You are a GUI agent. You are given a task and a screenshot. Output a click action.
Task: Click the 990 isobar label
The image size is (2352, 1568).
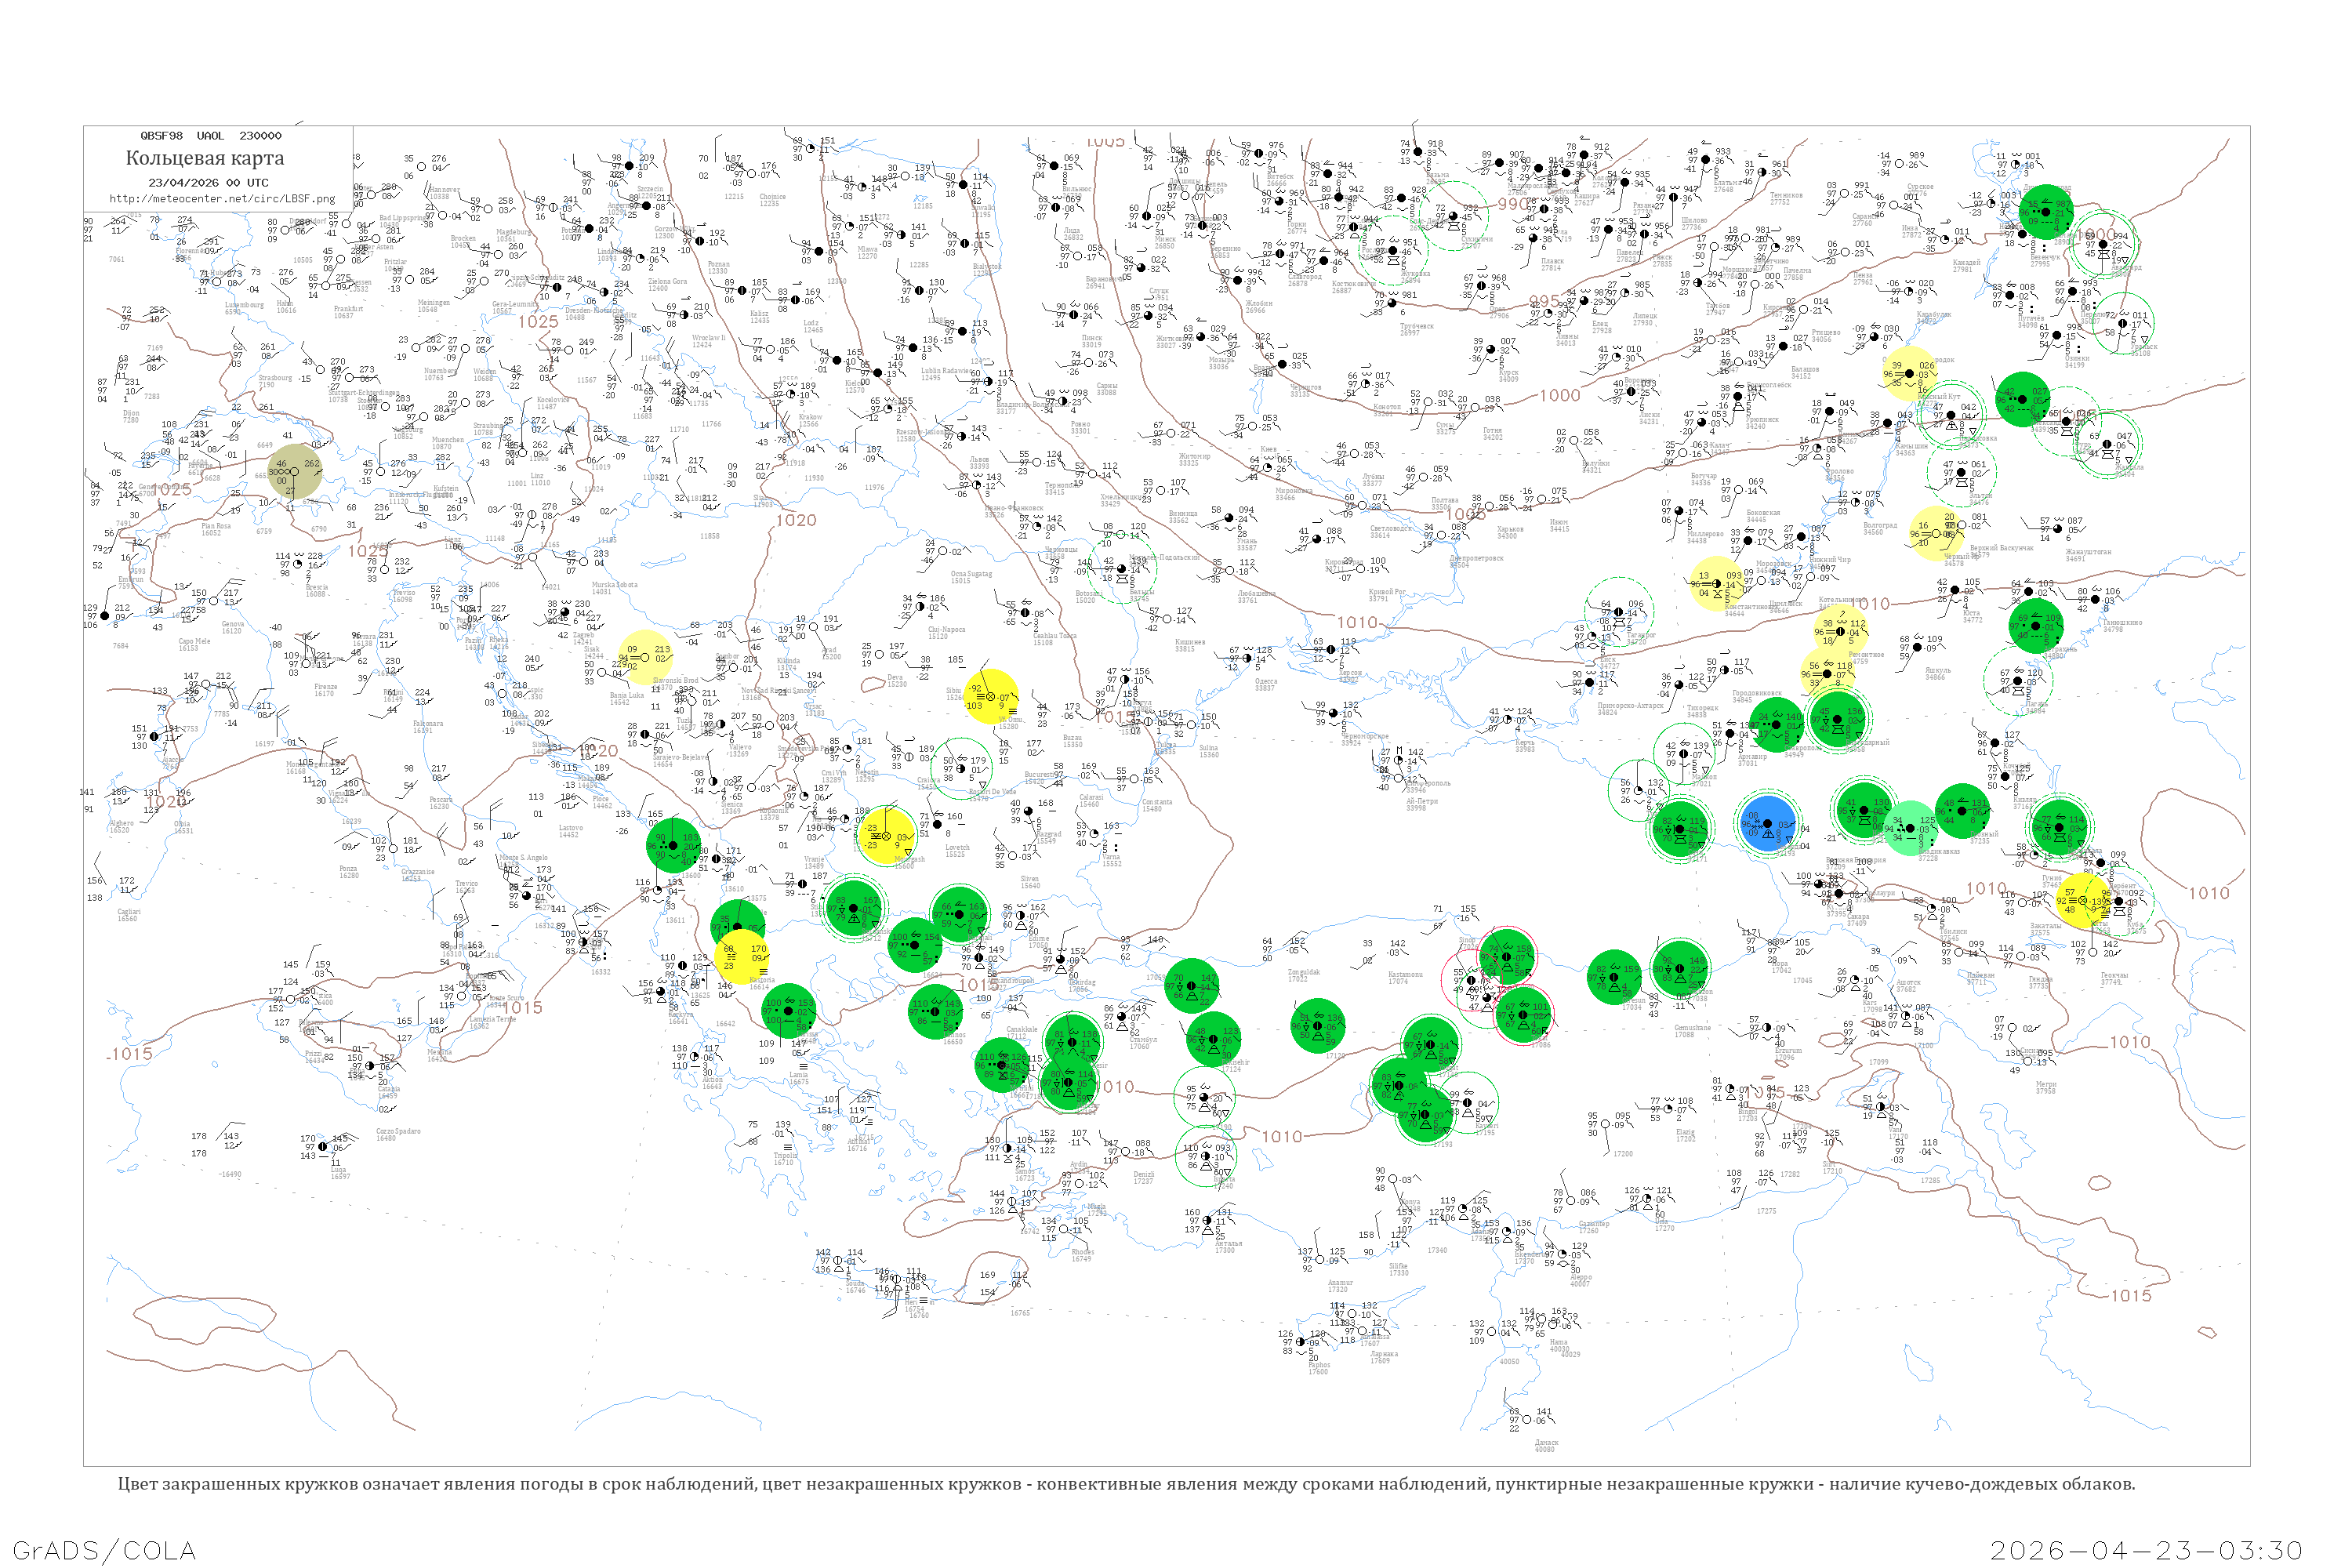[x=1513, y=205]
